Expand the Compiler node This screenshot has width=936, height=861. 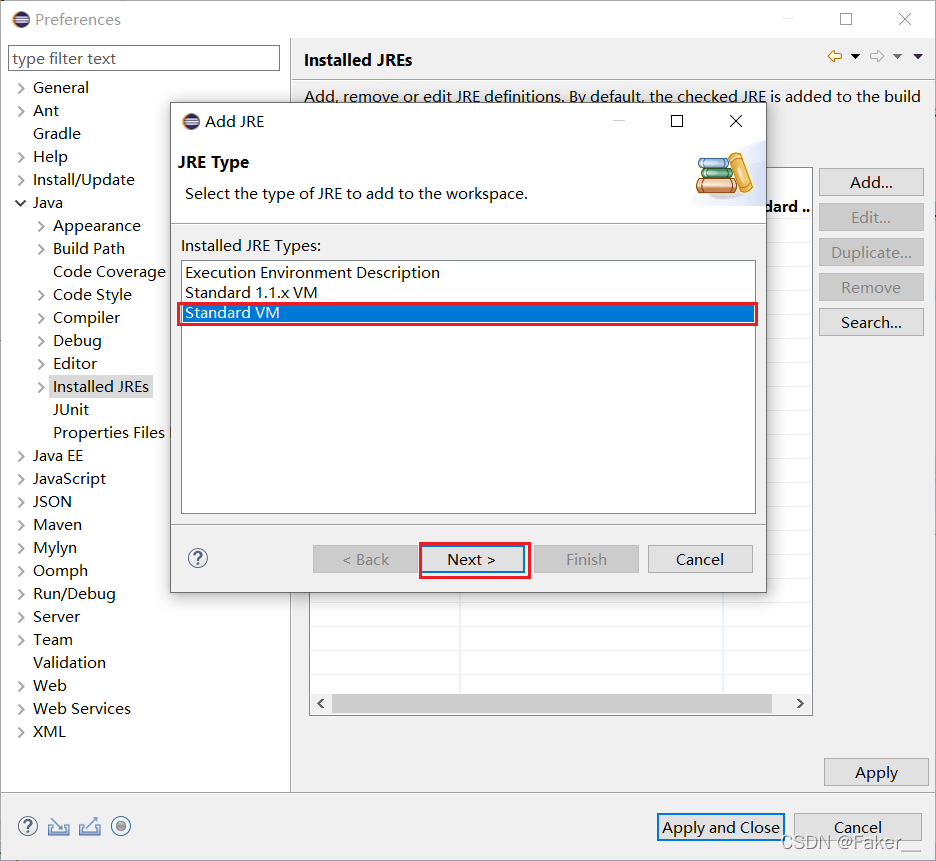[41, 318]
